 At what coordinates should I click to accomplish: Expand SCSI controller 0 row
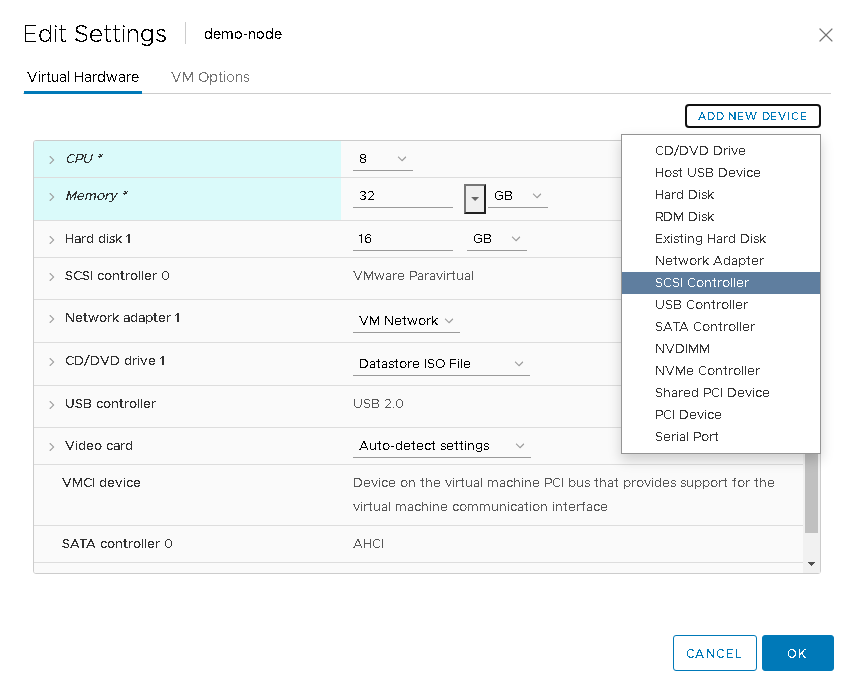[52, 276]
